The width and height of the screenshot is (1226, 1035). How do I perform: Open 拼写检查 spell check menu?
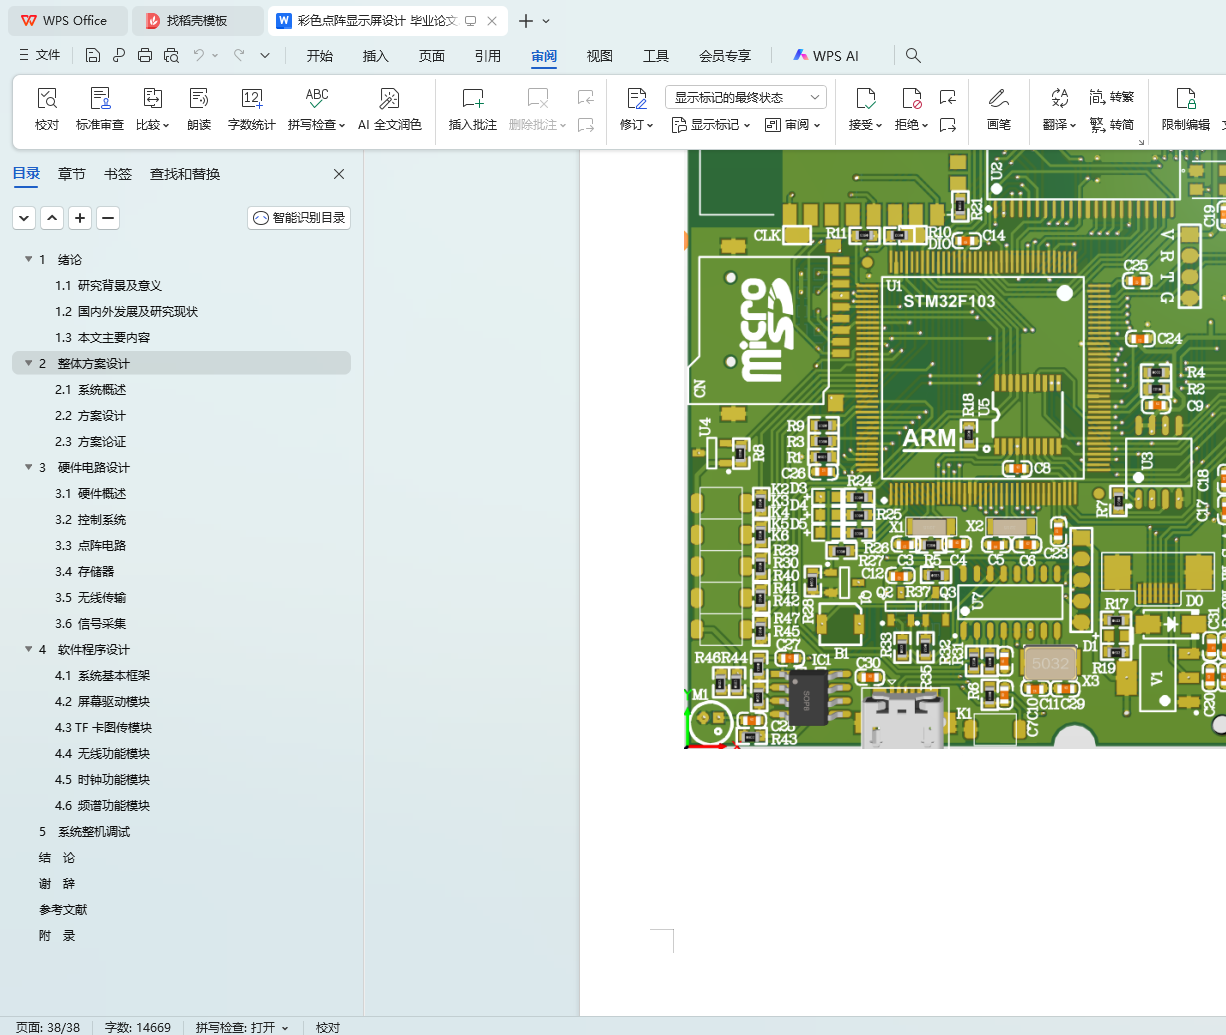[x=316, y=109]
